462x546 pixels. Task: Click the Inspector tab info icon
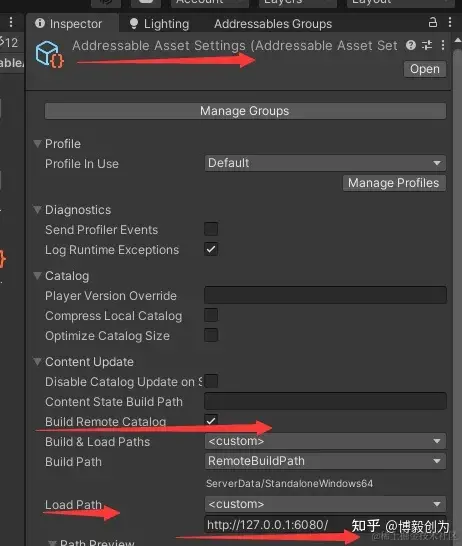click(x=40, y=23)
